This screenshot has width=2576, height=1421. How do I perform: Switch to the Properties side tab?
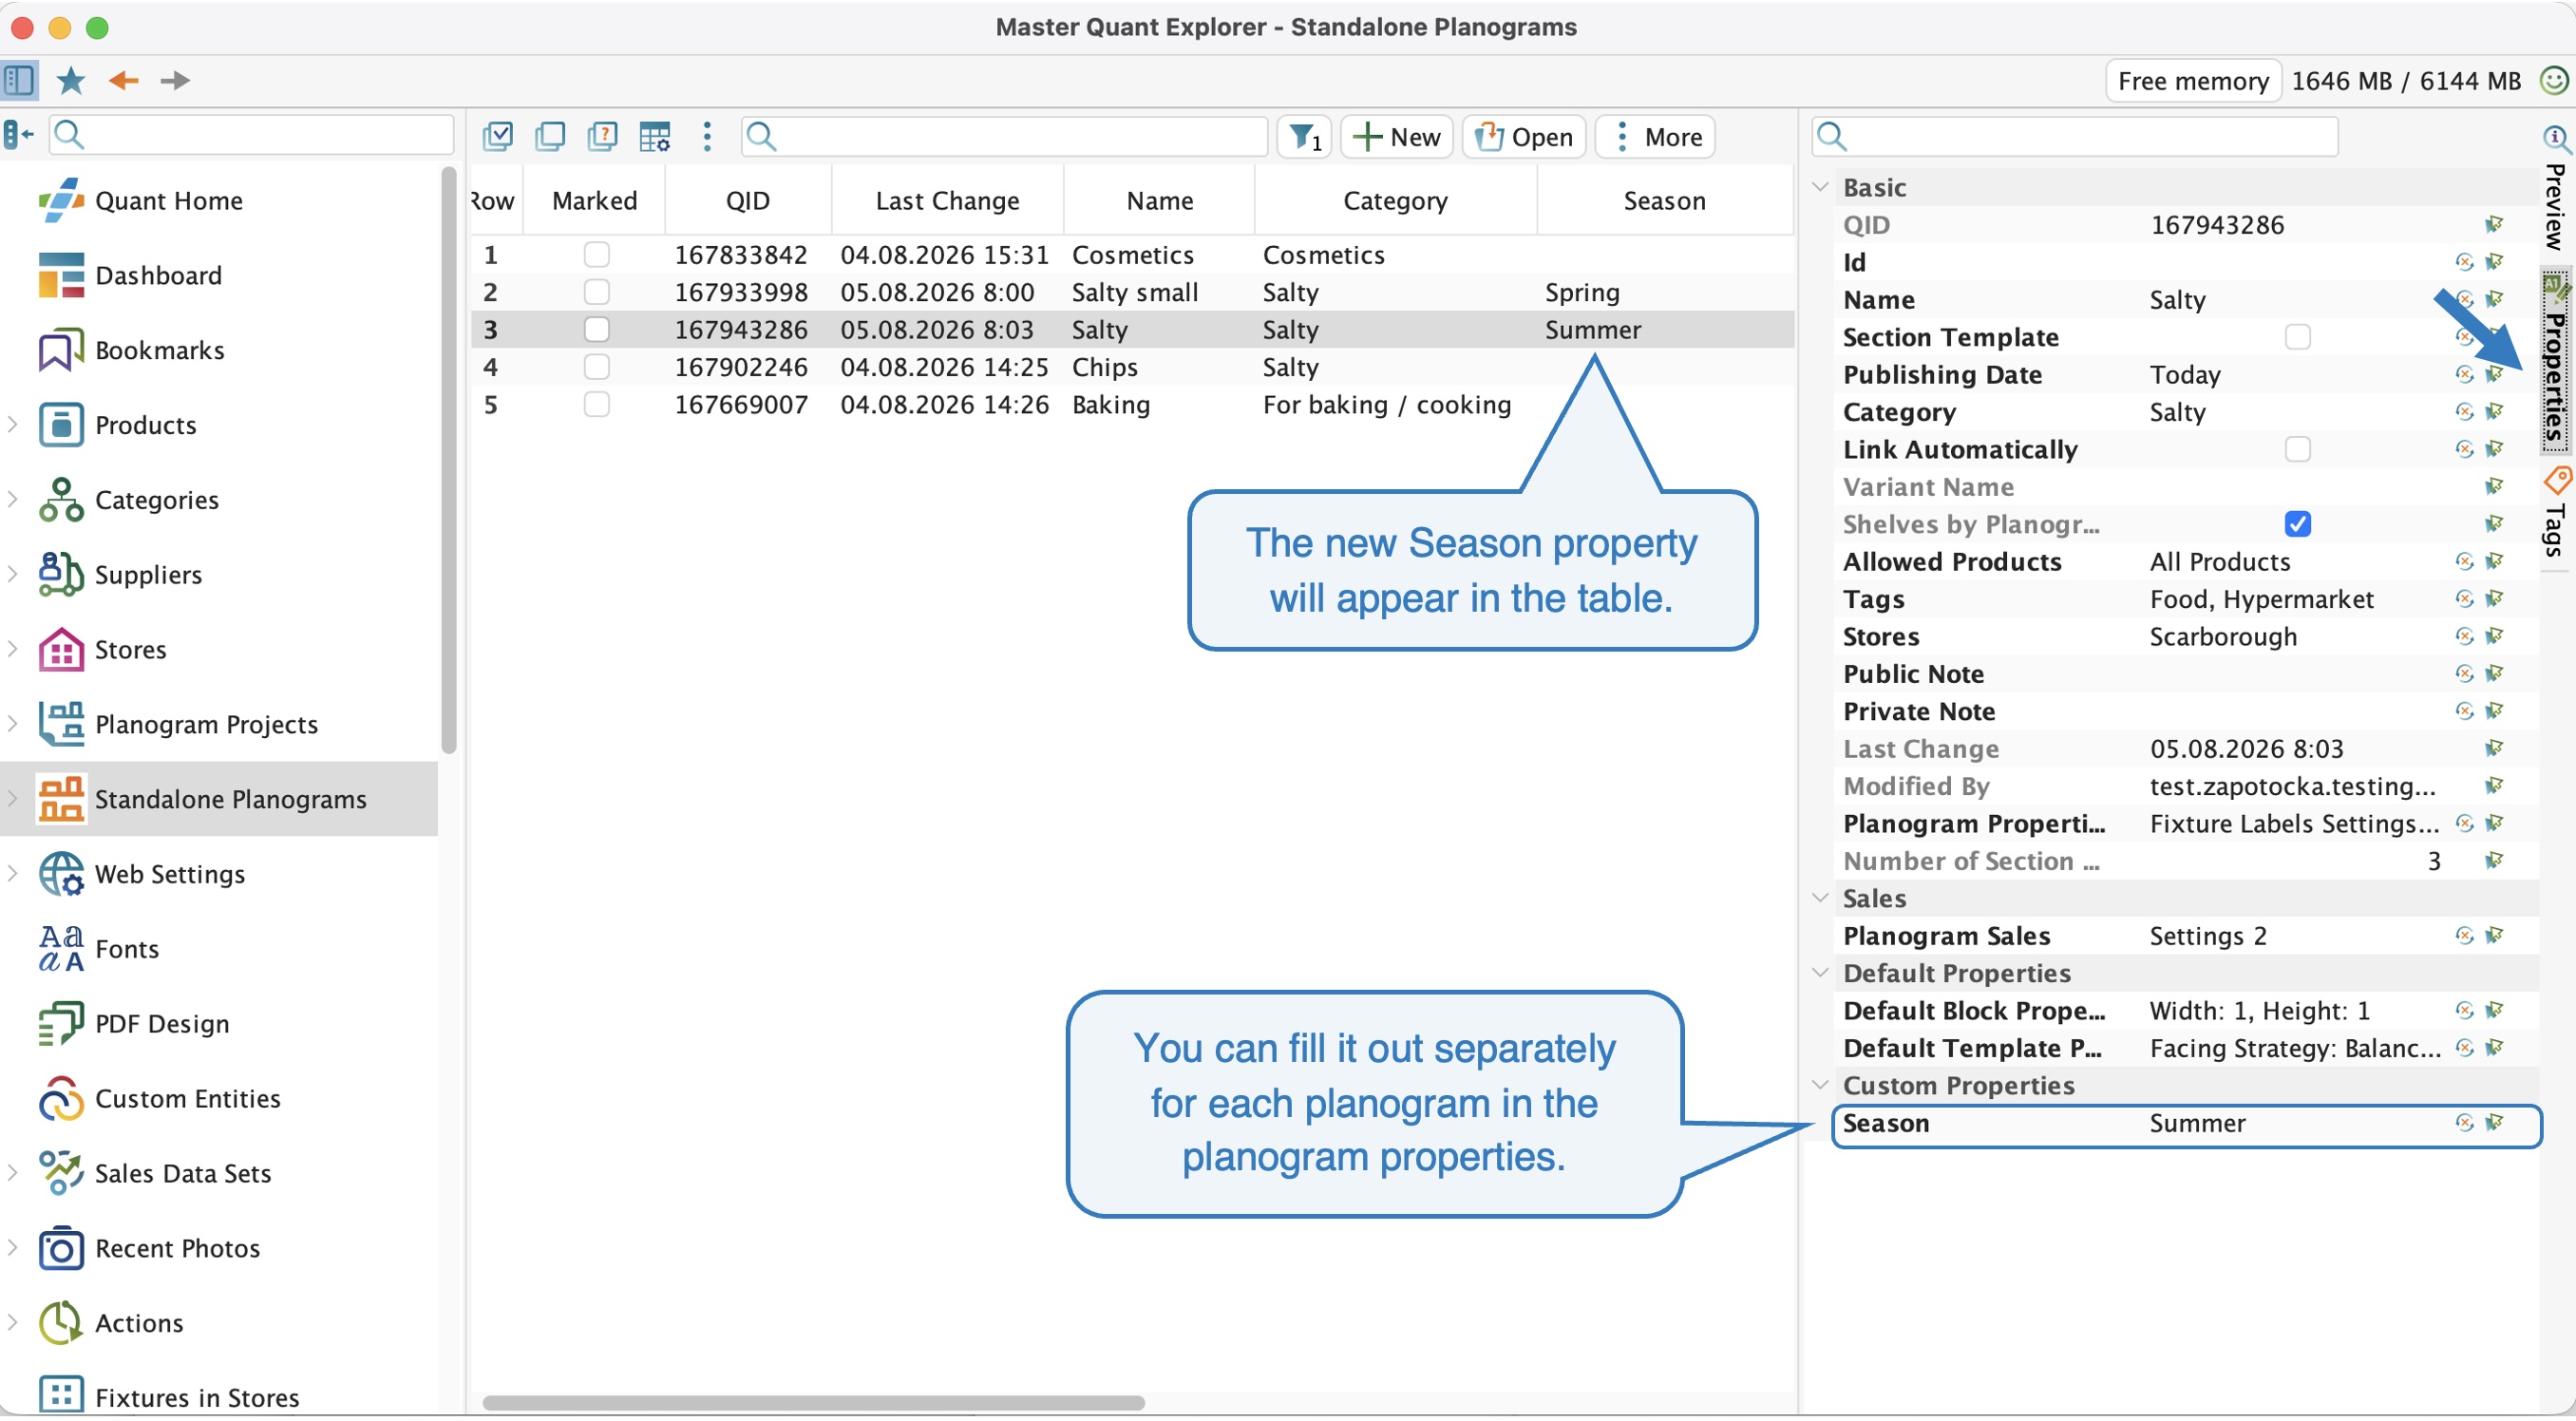click(x=2555, y=360)
